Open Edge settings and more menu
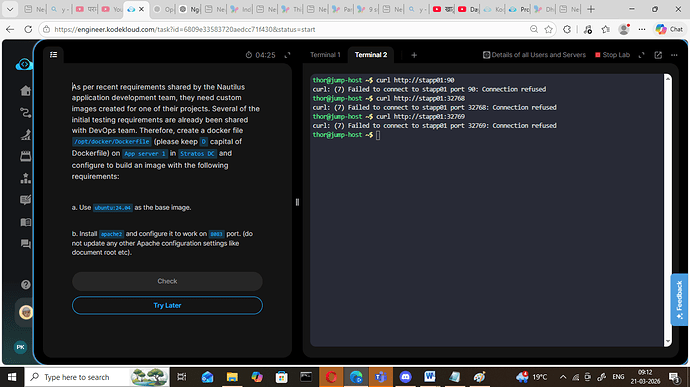The width and height of the screenshot is (690, 387). 642,29
